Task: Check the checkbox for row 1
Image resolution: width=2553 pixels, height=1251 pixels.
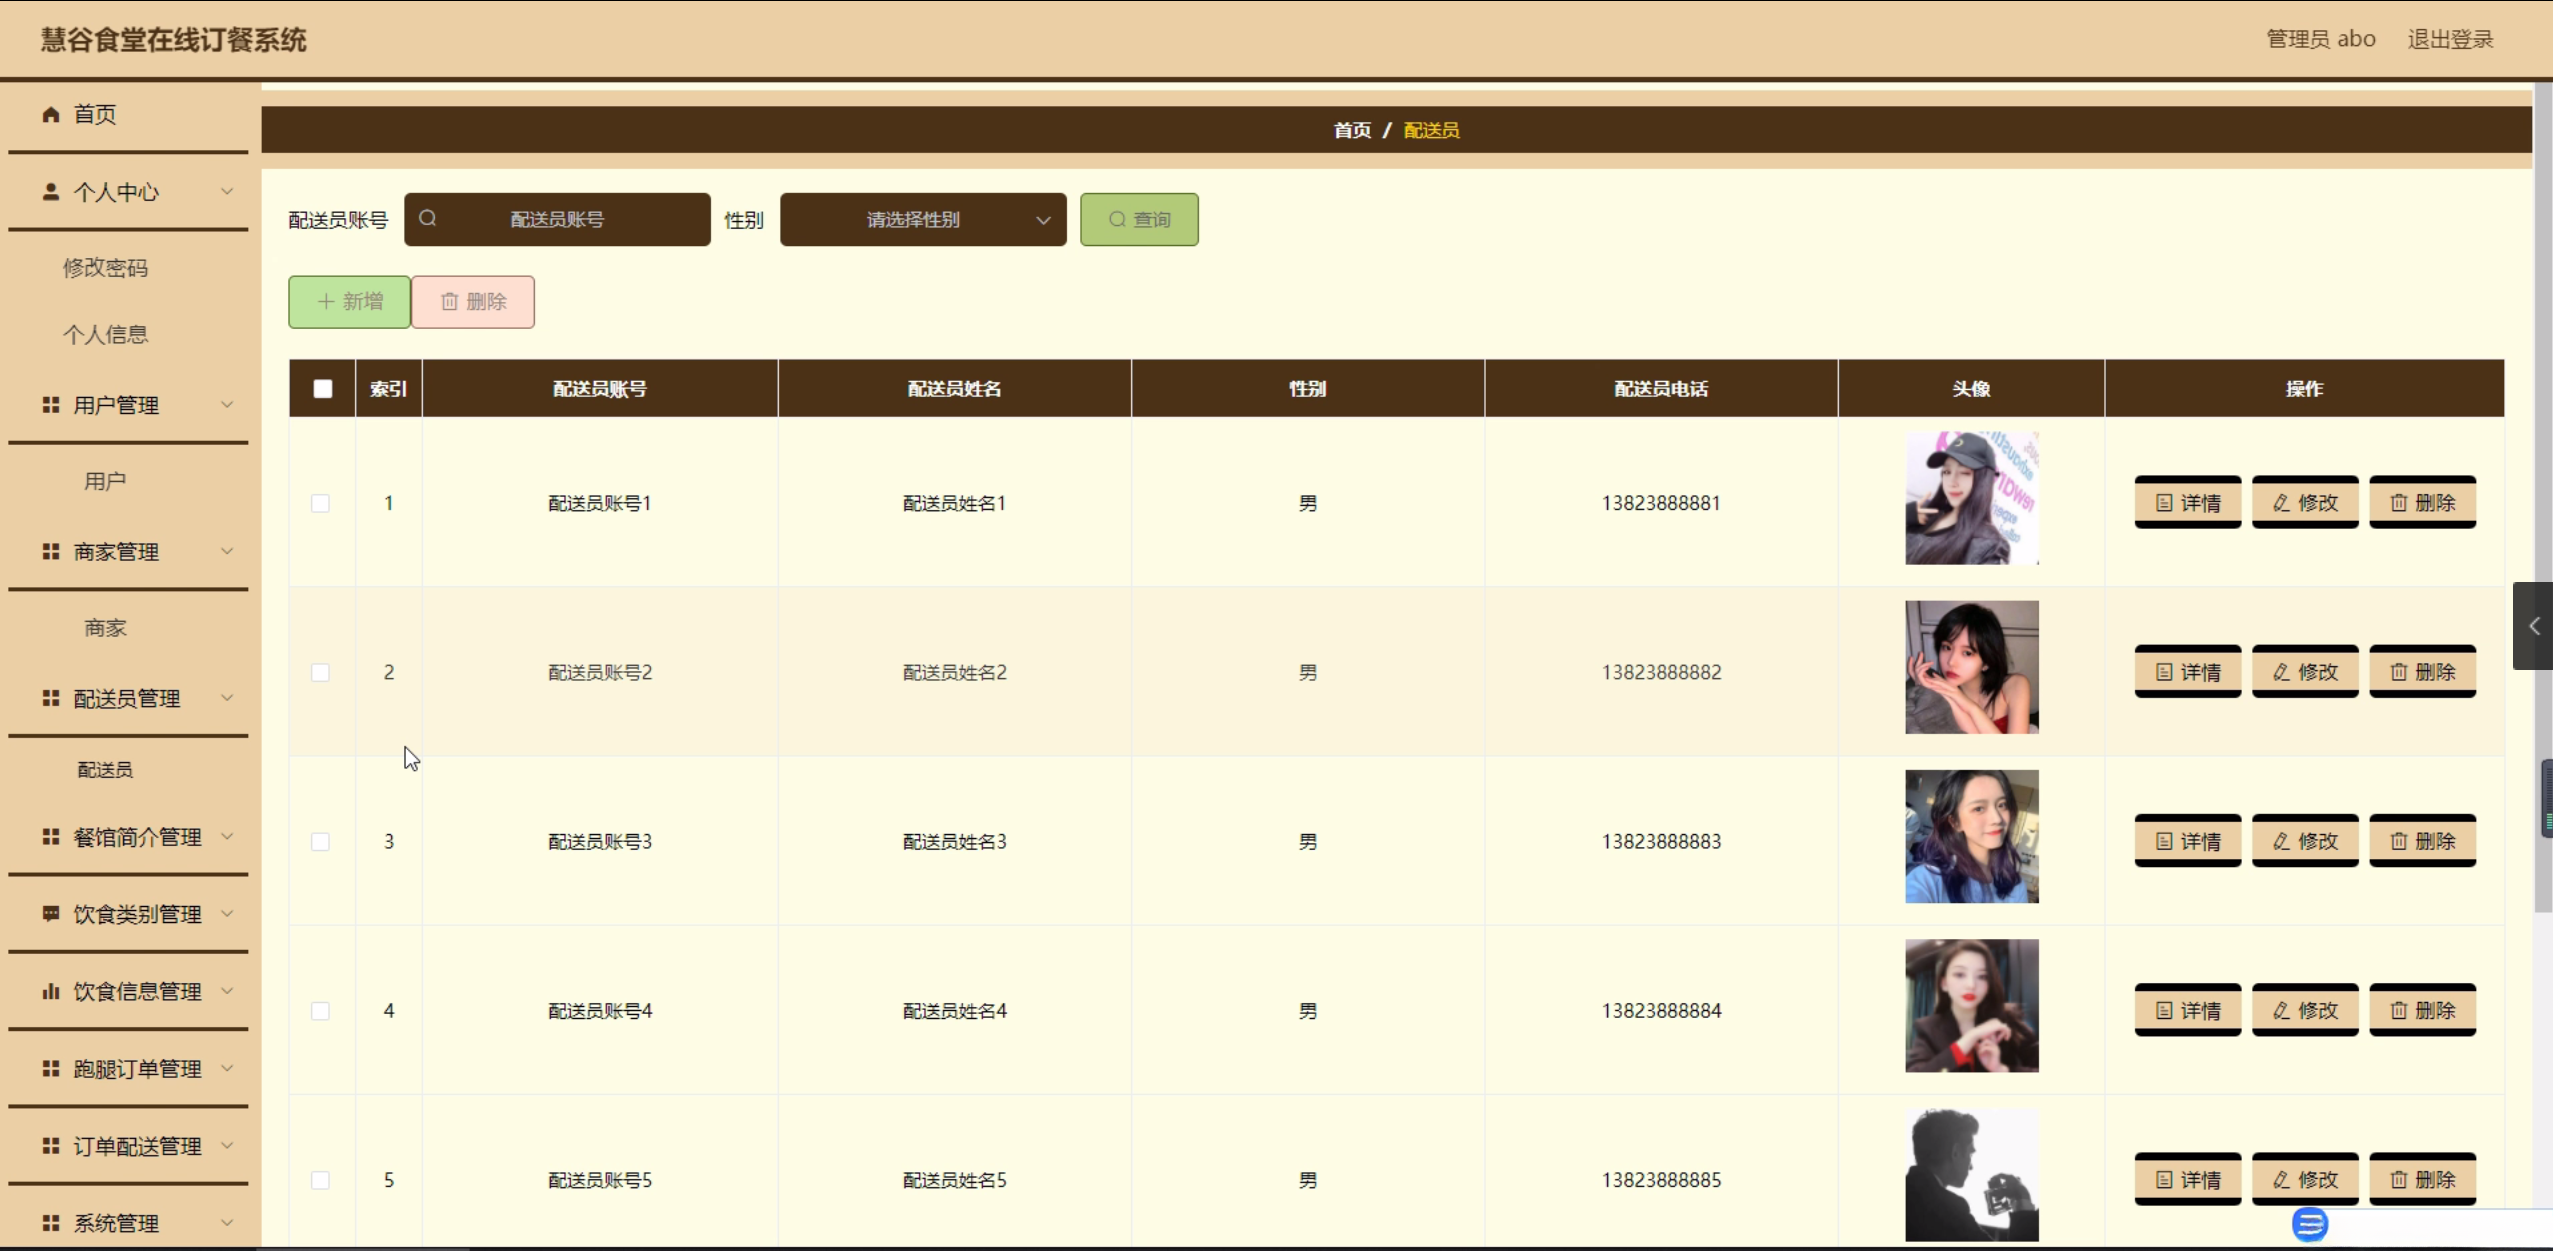Action: click(320, 503)
